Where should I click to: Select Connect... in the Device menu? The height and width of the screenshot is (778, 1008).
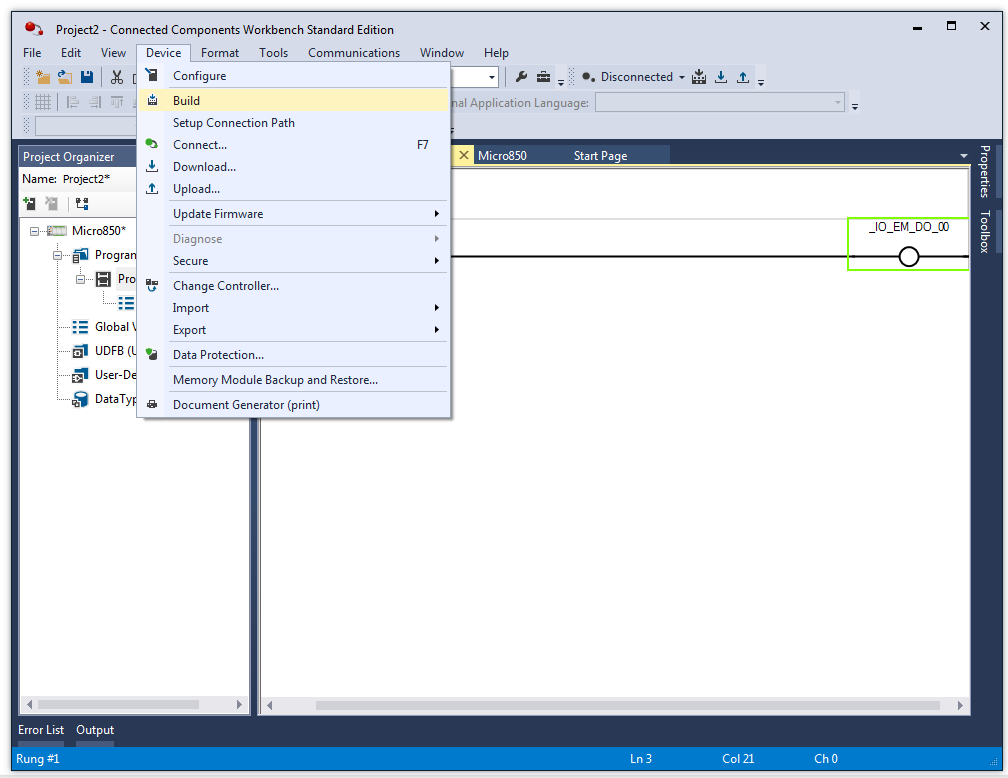click(x=294, y=145)
